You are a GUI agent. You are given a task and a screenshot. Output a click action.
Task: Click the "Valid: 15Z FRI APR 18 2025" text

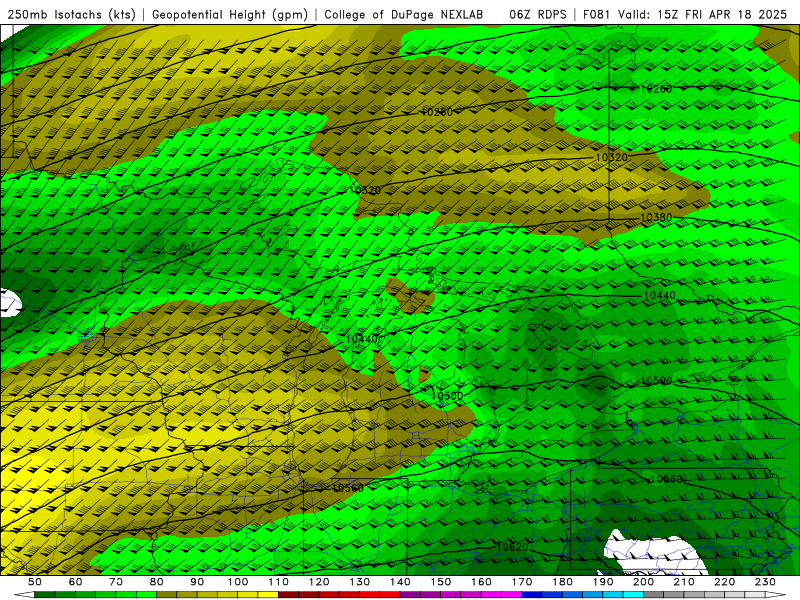click(703, 15)
